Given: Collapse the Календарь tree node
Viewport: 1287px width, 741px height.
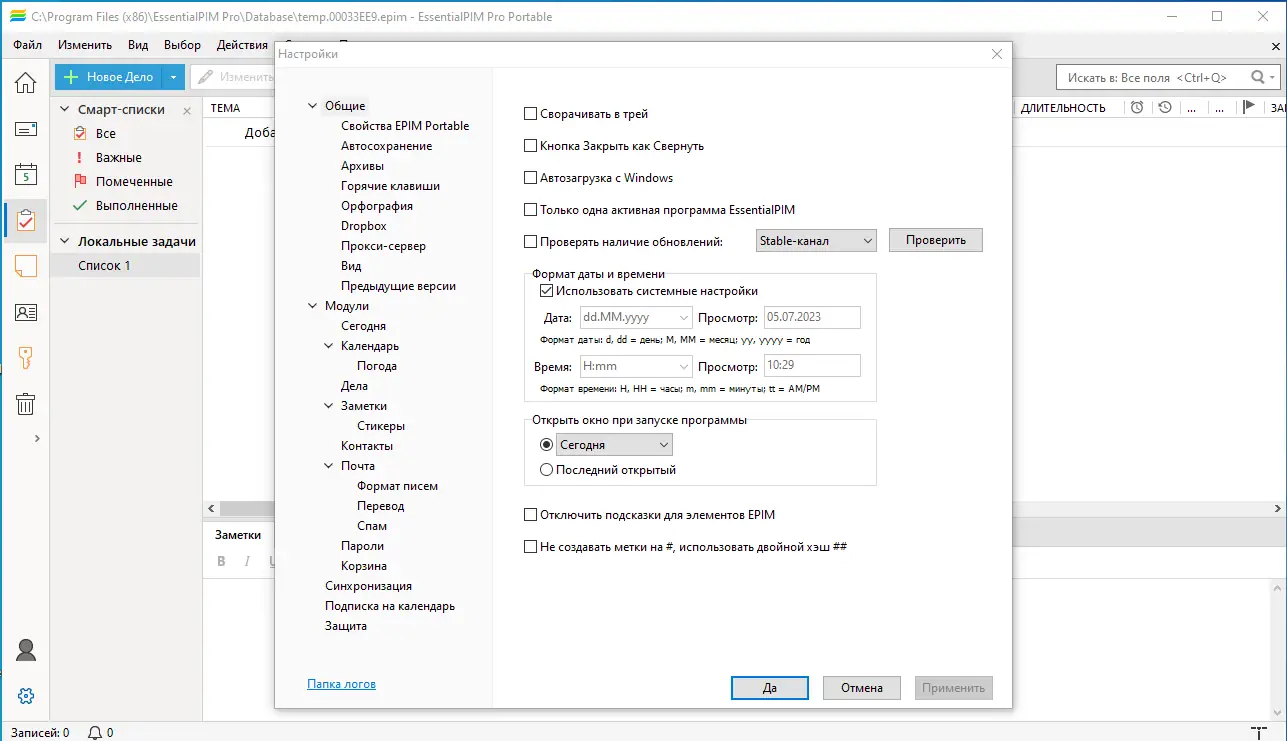Looking at the screenshot, I should pyautogui.click(x=329, y=346).
